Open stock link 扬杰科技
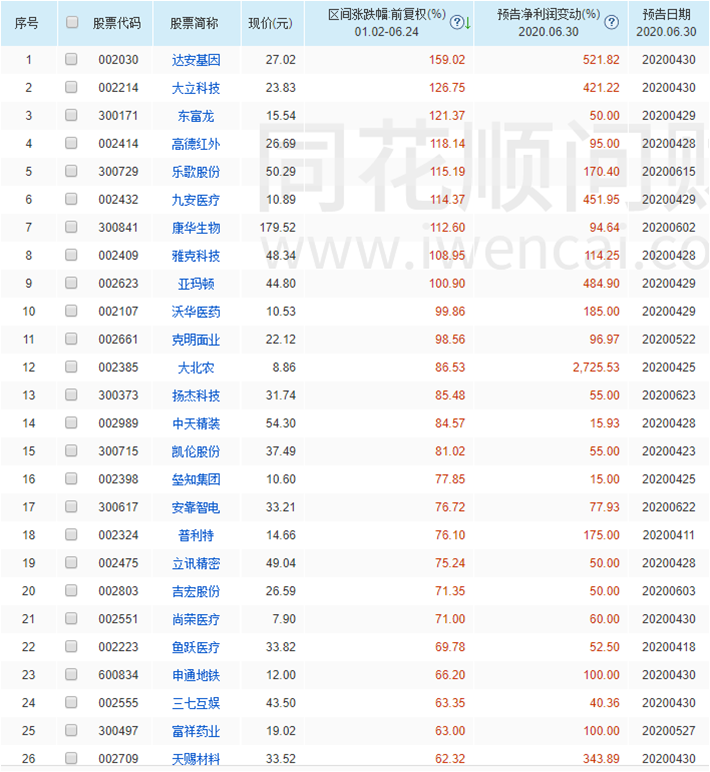710x772 pixels. click(196, 395)
